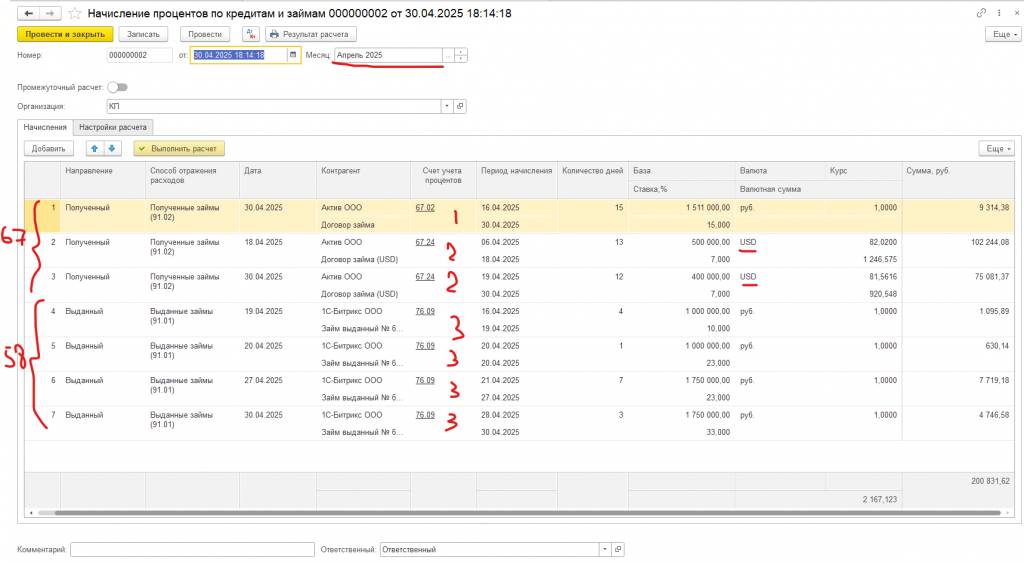Open the date picker calendar icon

pyautogui.click(x=293, y=55)
